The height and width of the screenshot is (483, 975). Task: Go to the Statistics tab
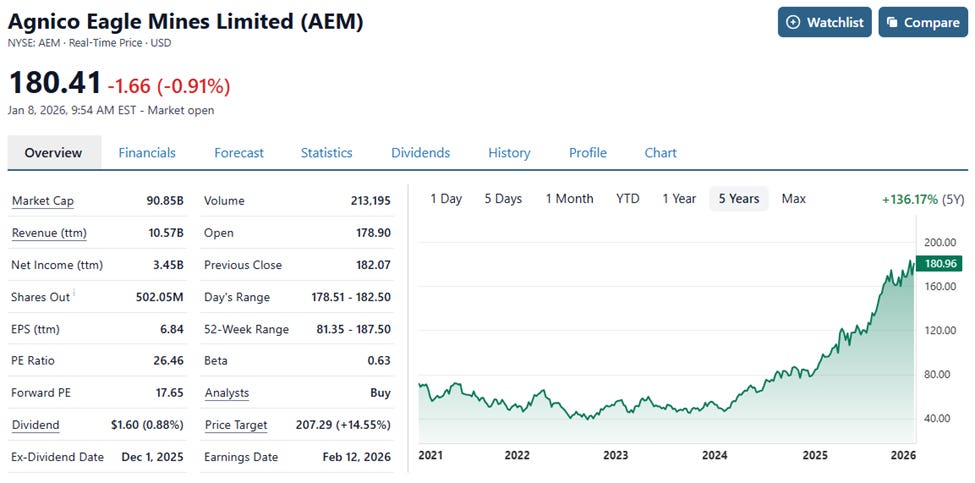tap(326, 152)
